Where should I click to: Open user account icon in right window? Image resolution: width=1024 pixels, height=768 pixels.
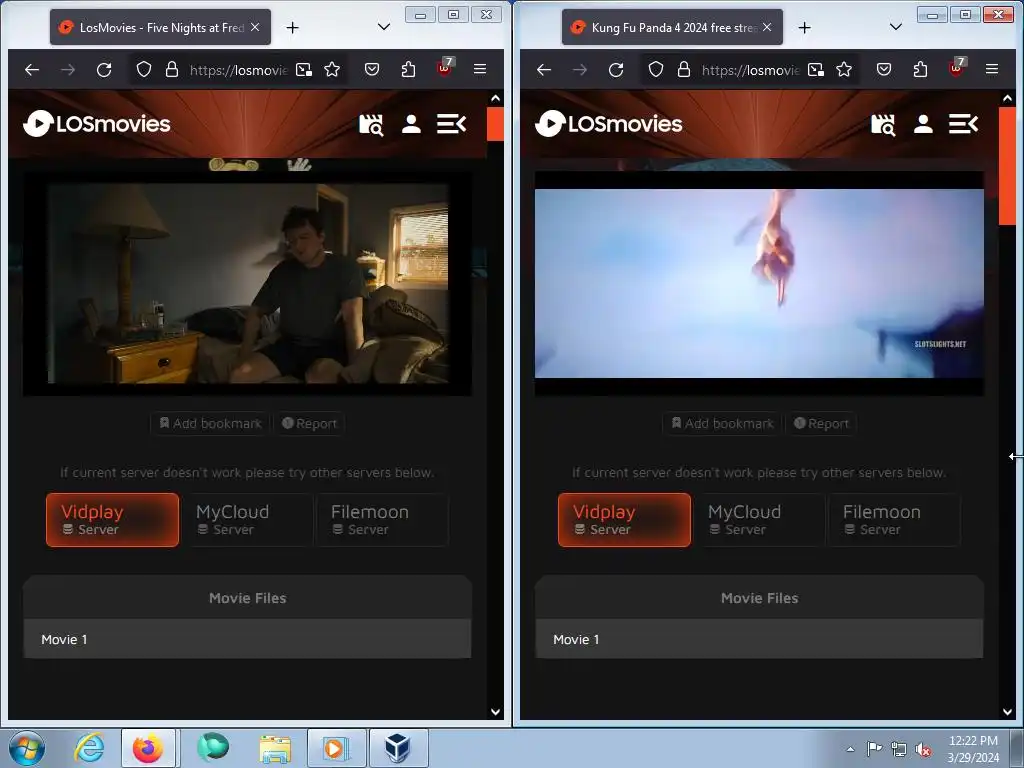[923, 124]
